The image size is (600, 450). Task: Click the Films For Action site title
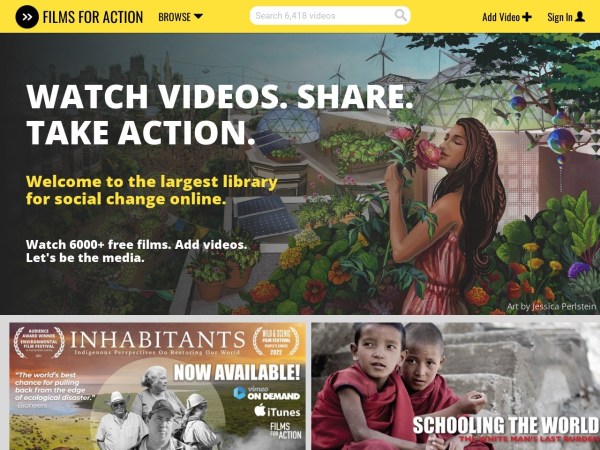coord(93,17)
